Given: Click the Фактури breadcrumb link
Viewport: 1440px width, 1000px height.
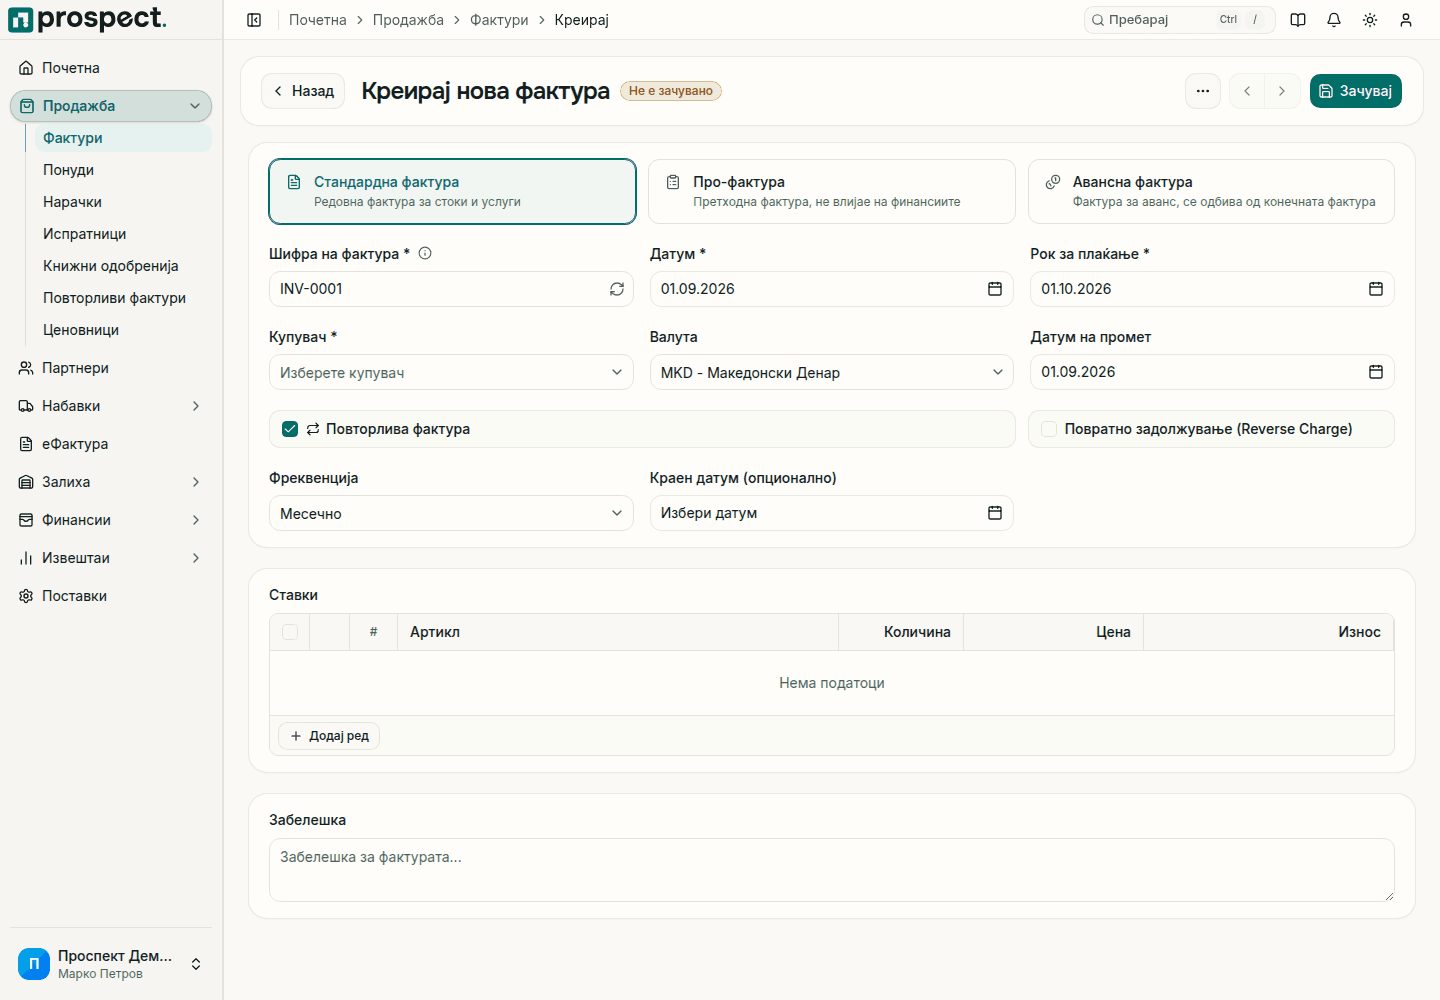Looking at the screenshot, I should (x=499, y=20).
